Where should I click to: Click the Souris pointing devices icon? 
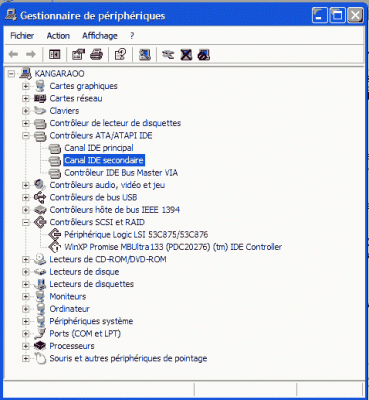pos(40,359)
